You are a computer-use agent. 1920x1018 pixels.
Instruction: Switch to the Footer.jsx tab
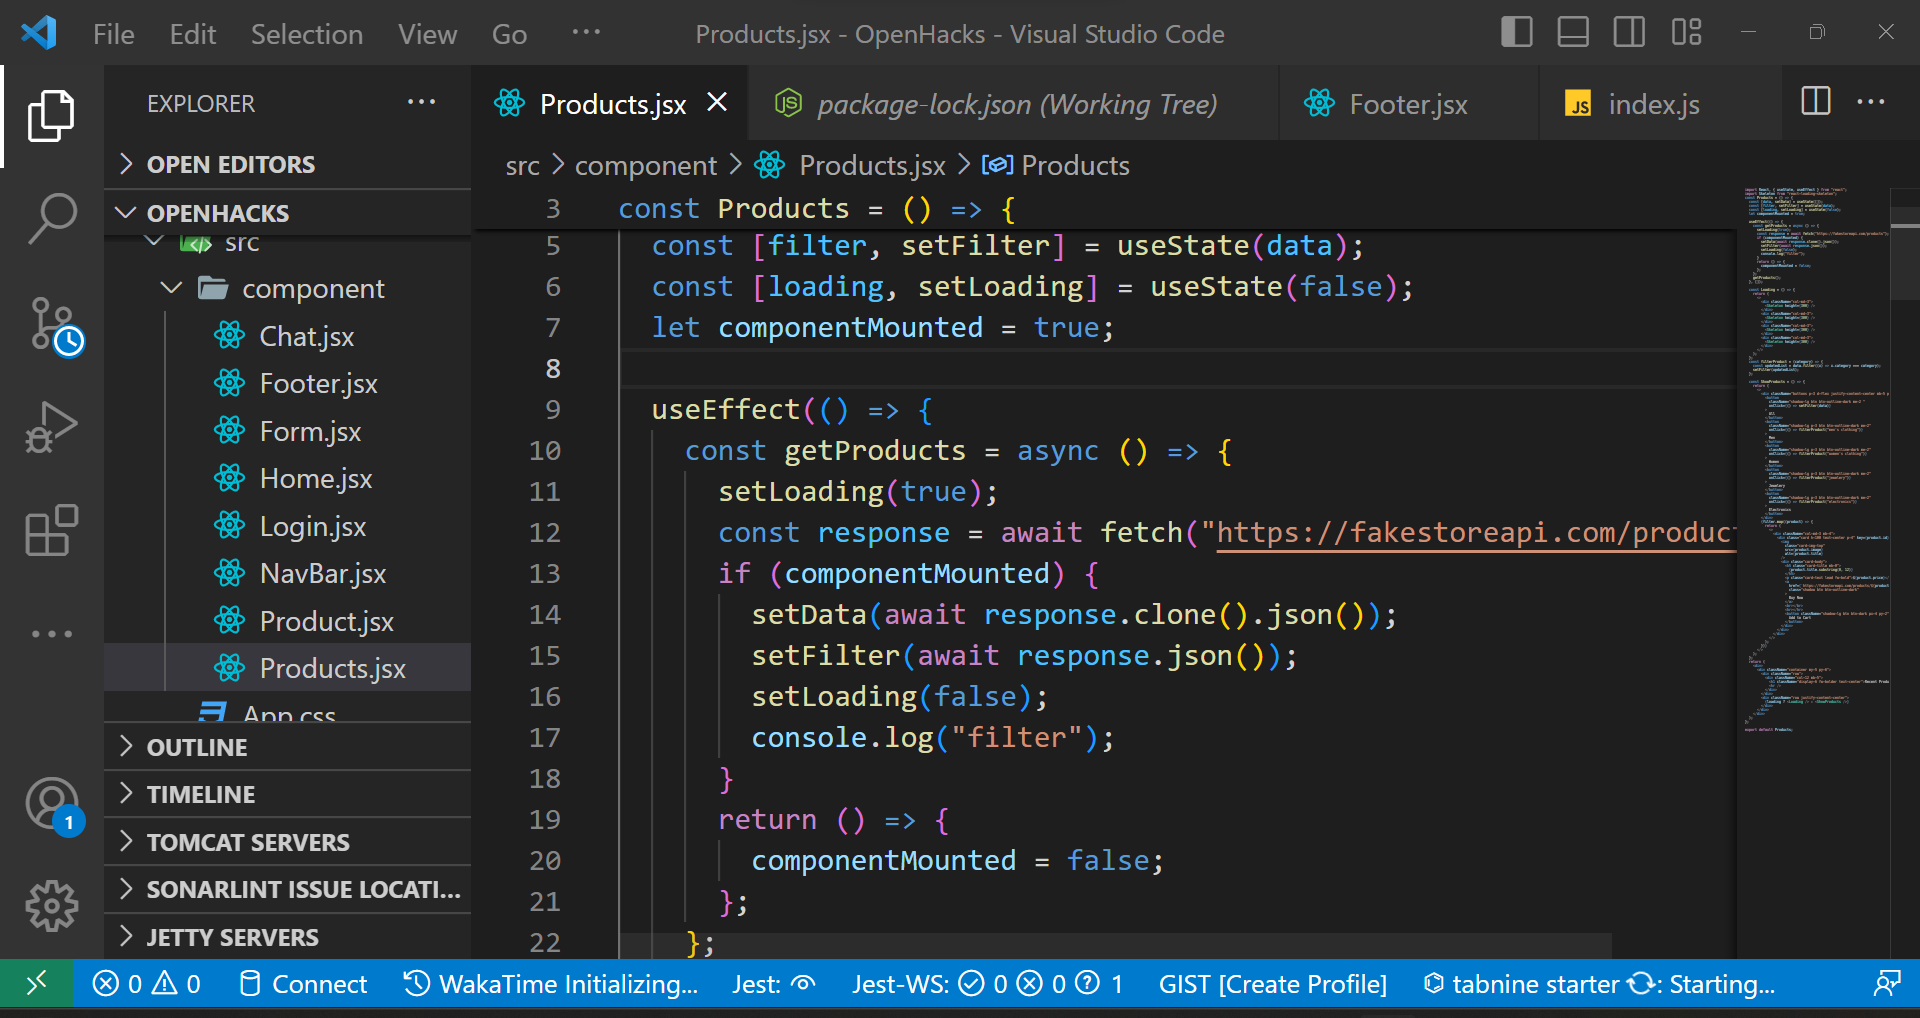point(1408,103)
